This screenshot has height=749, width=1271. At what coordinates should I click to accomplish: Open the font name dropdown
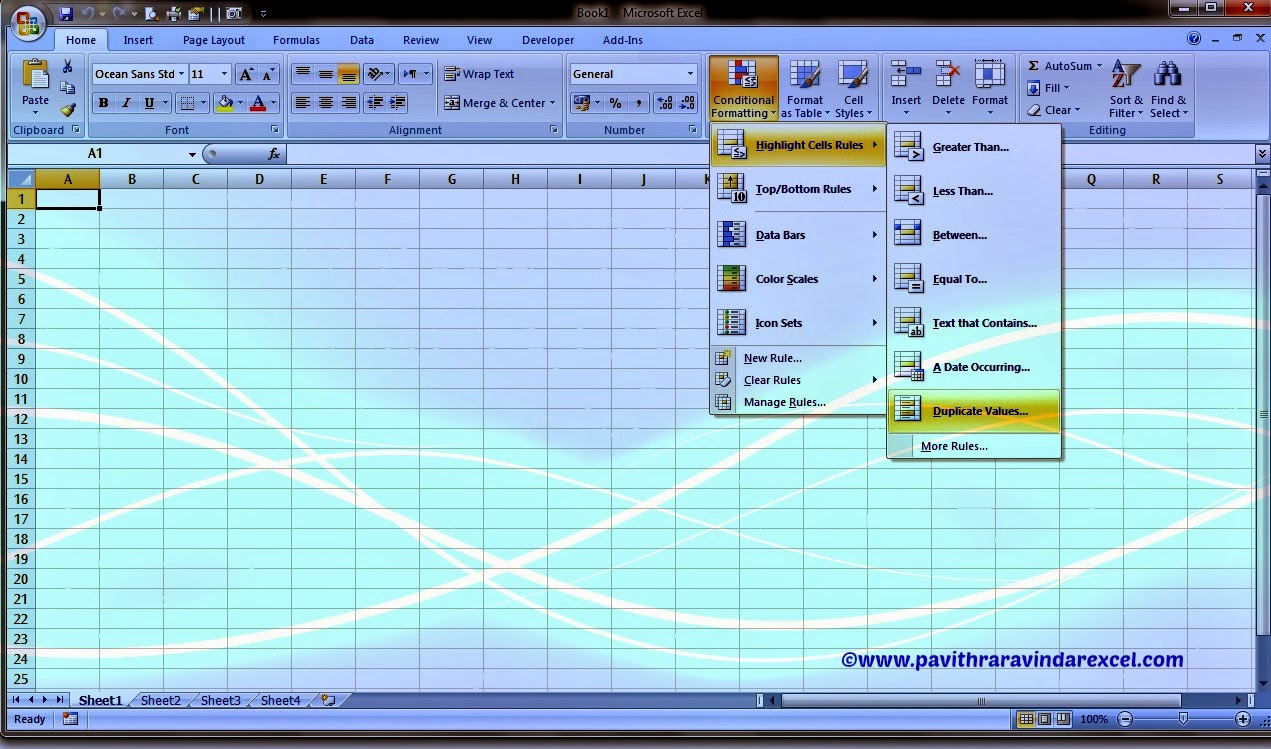click(x=181, y=74)
